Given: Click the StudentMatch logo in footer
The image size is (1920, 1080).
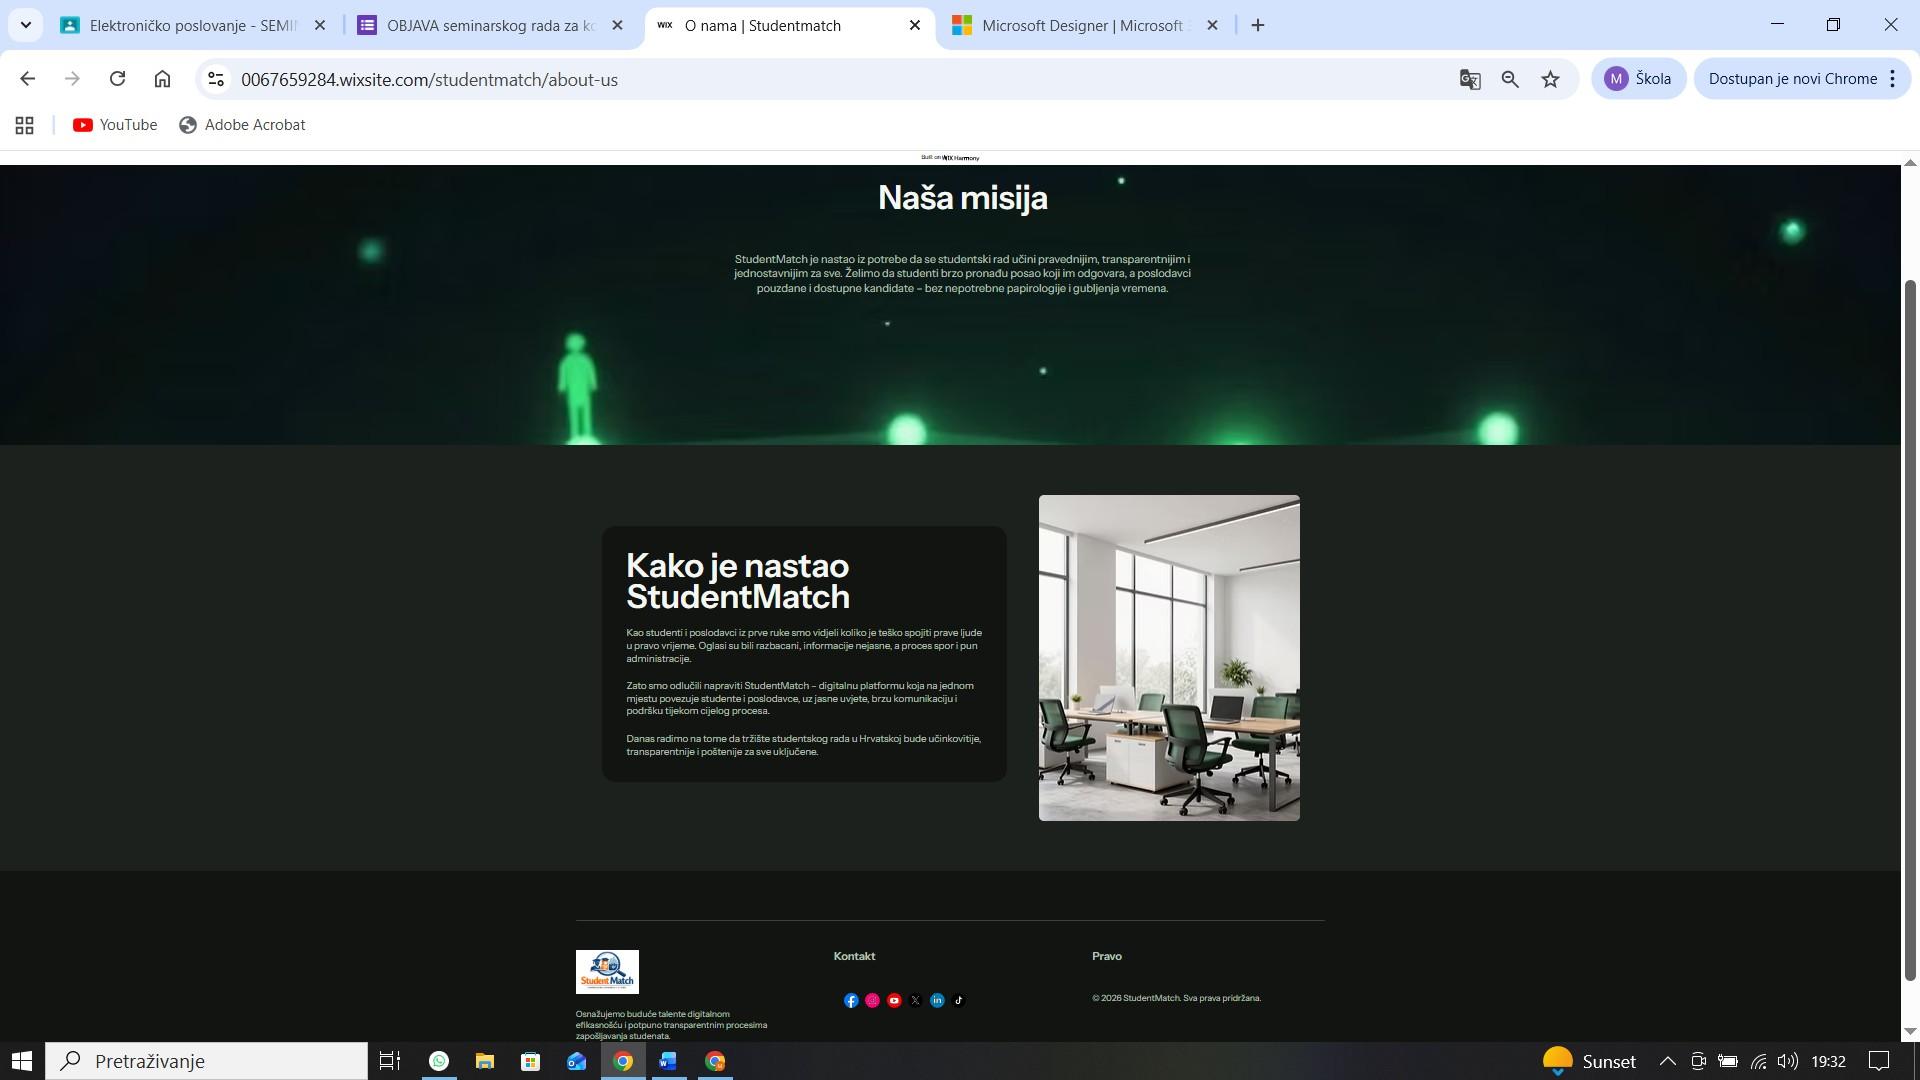Looking at the screenshot, I should [x=607, y=971].
